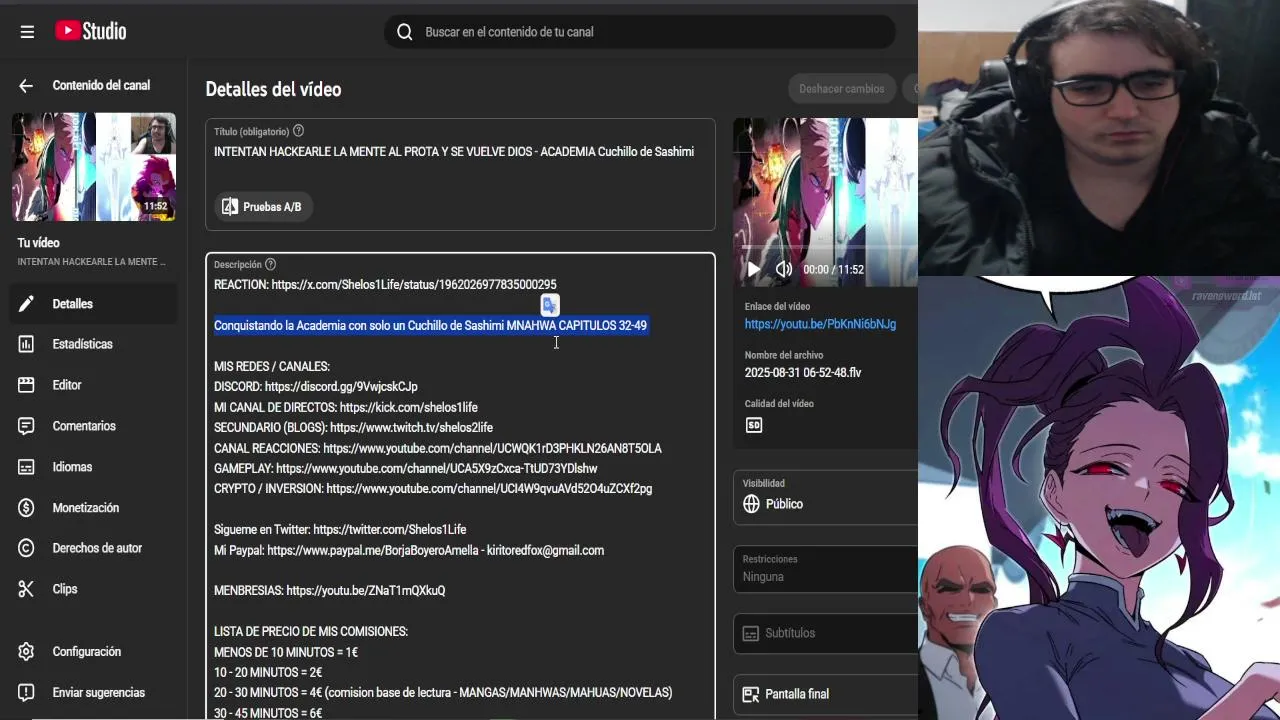Click the Pruebas A/B button
The height and width of the screenshot is (720, 1280).
coord(263,207)
